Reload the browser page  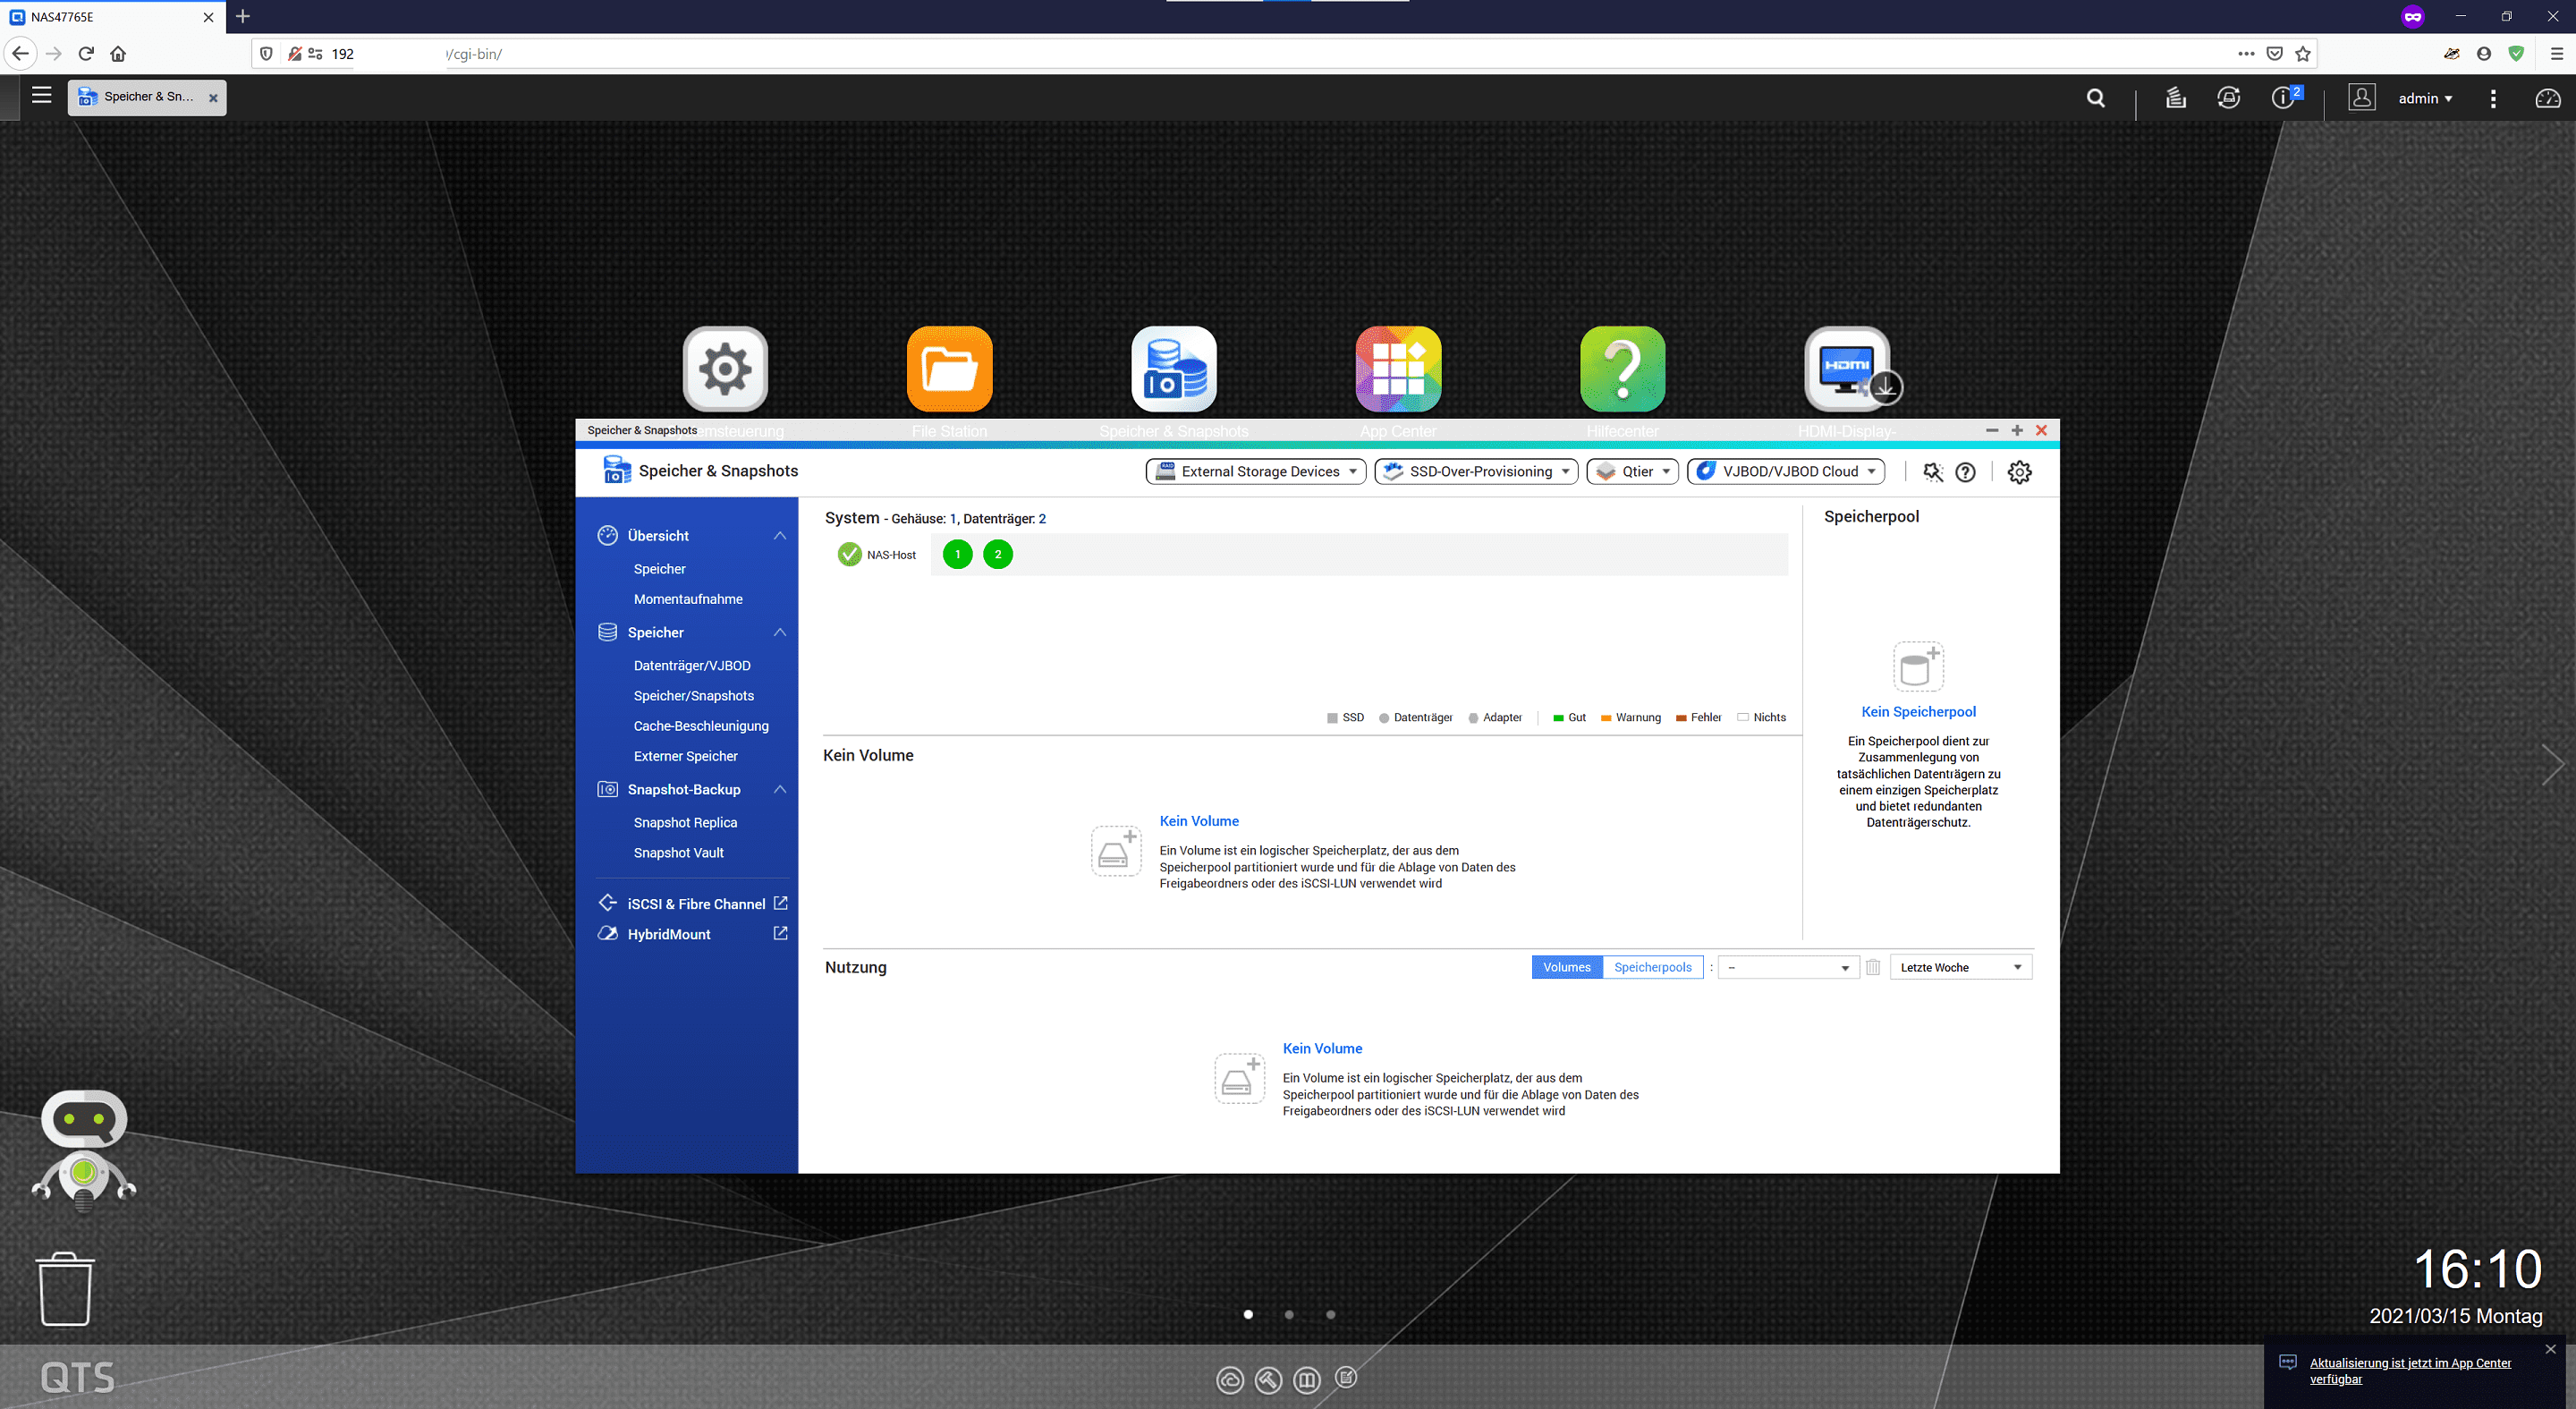86,54
